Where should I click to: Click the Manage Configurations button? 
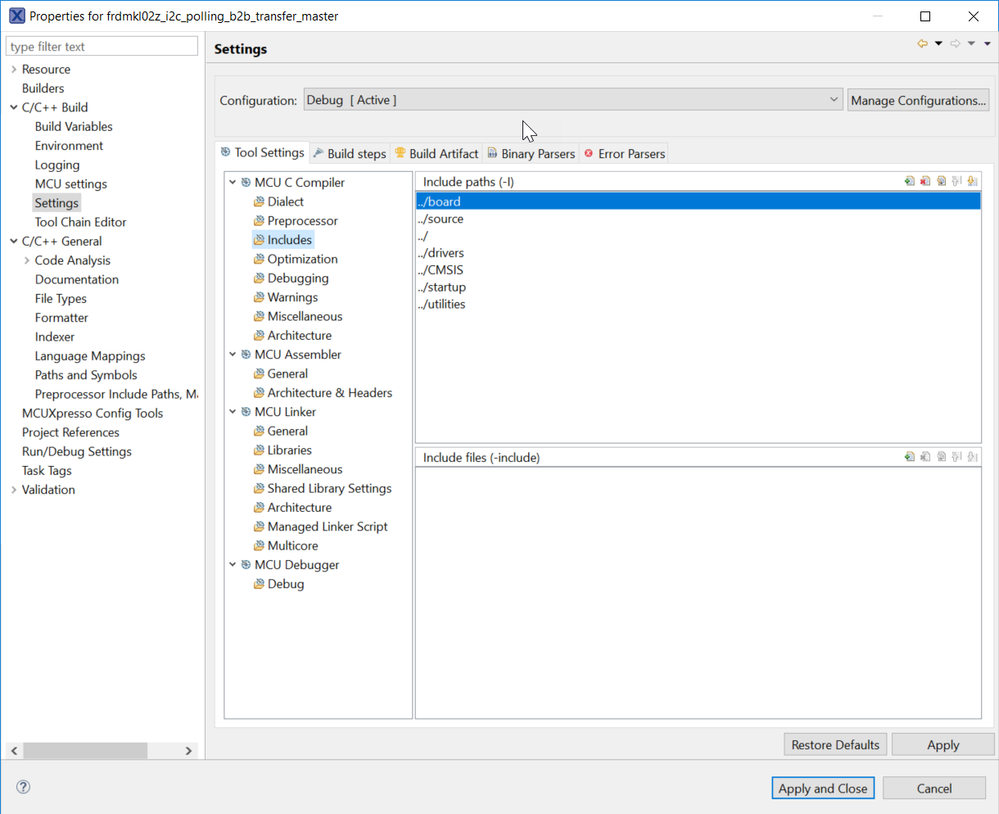click(x=918, y=100)
